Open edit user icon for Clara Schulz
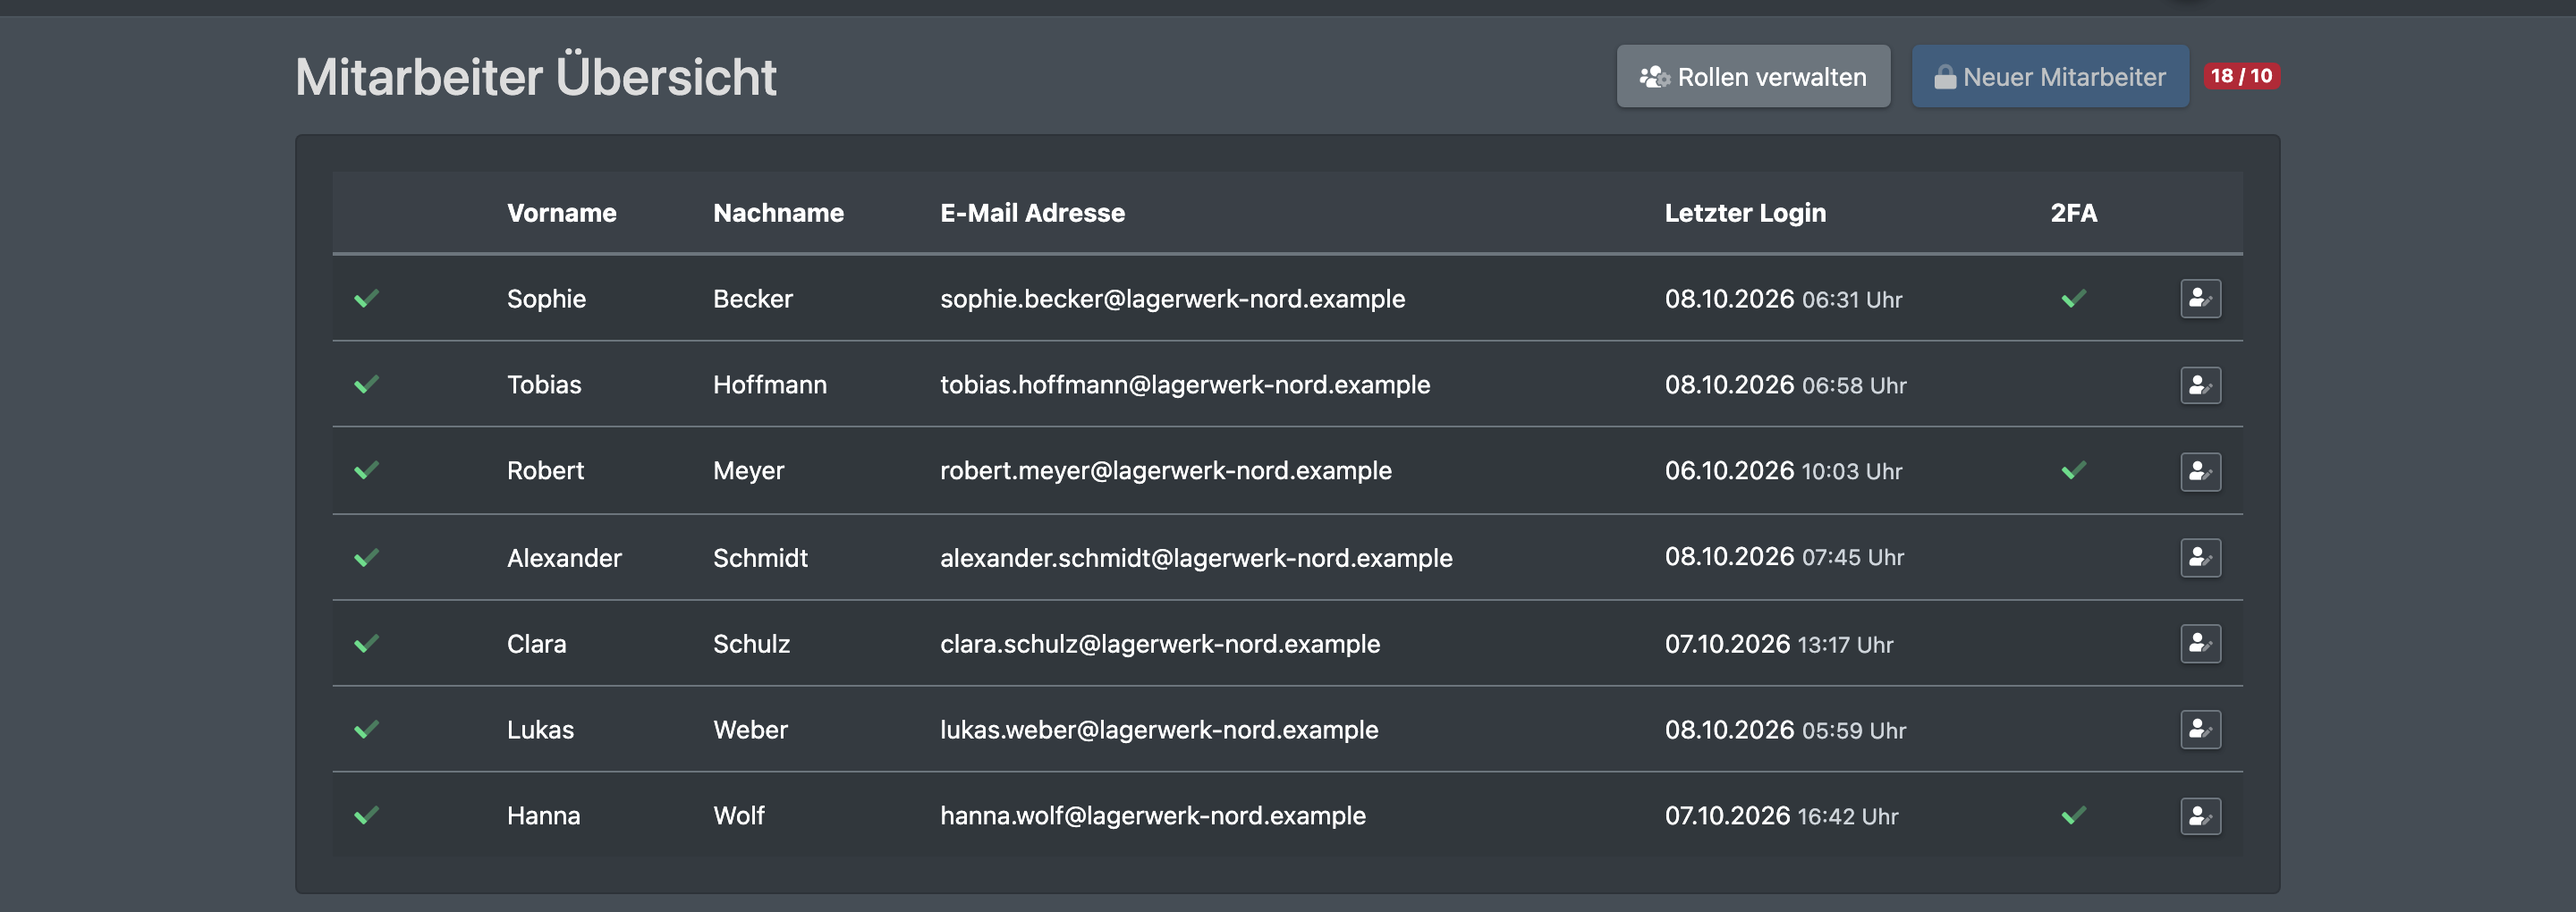The width and height of the screenshot is (2576, 912). (x=2200, y=643)
